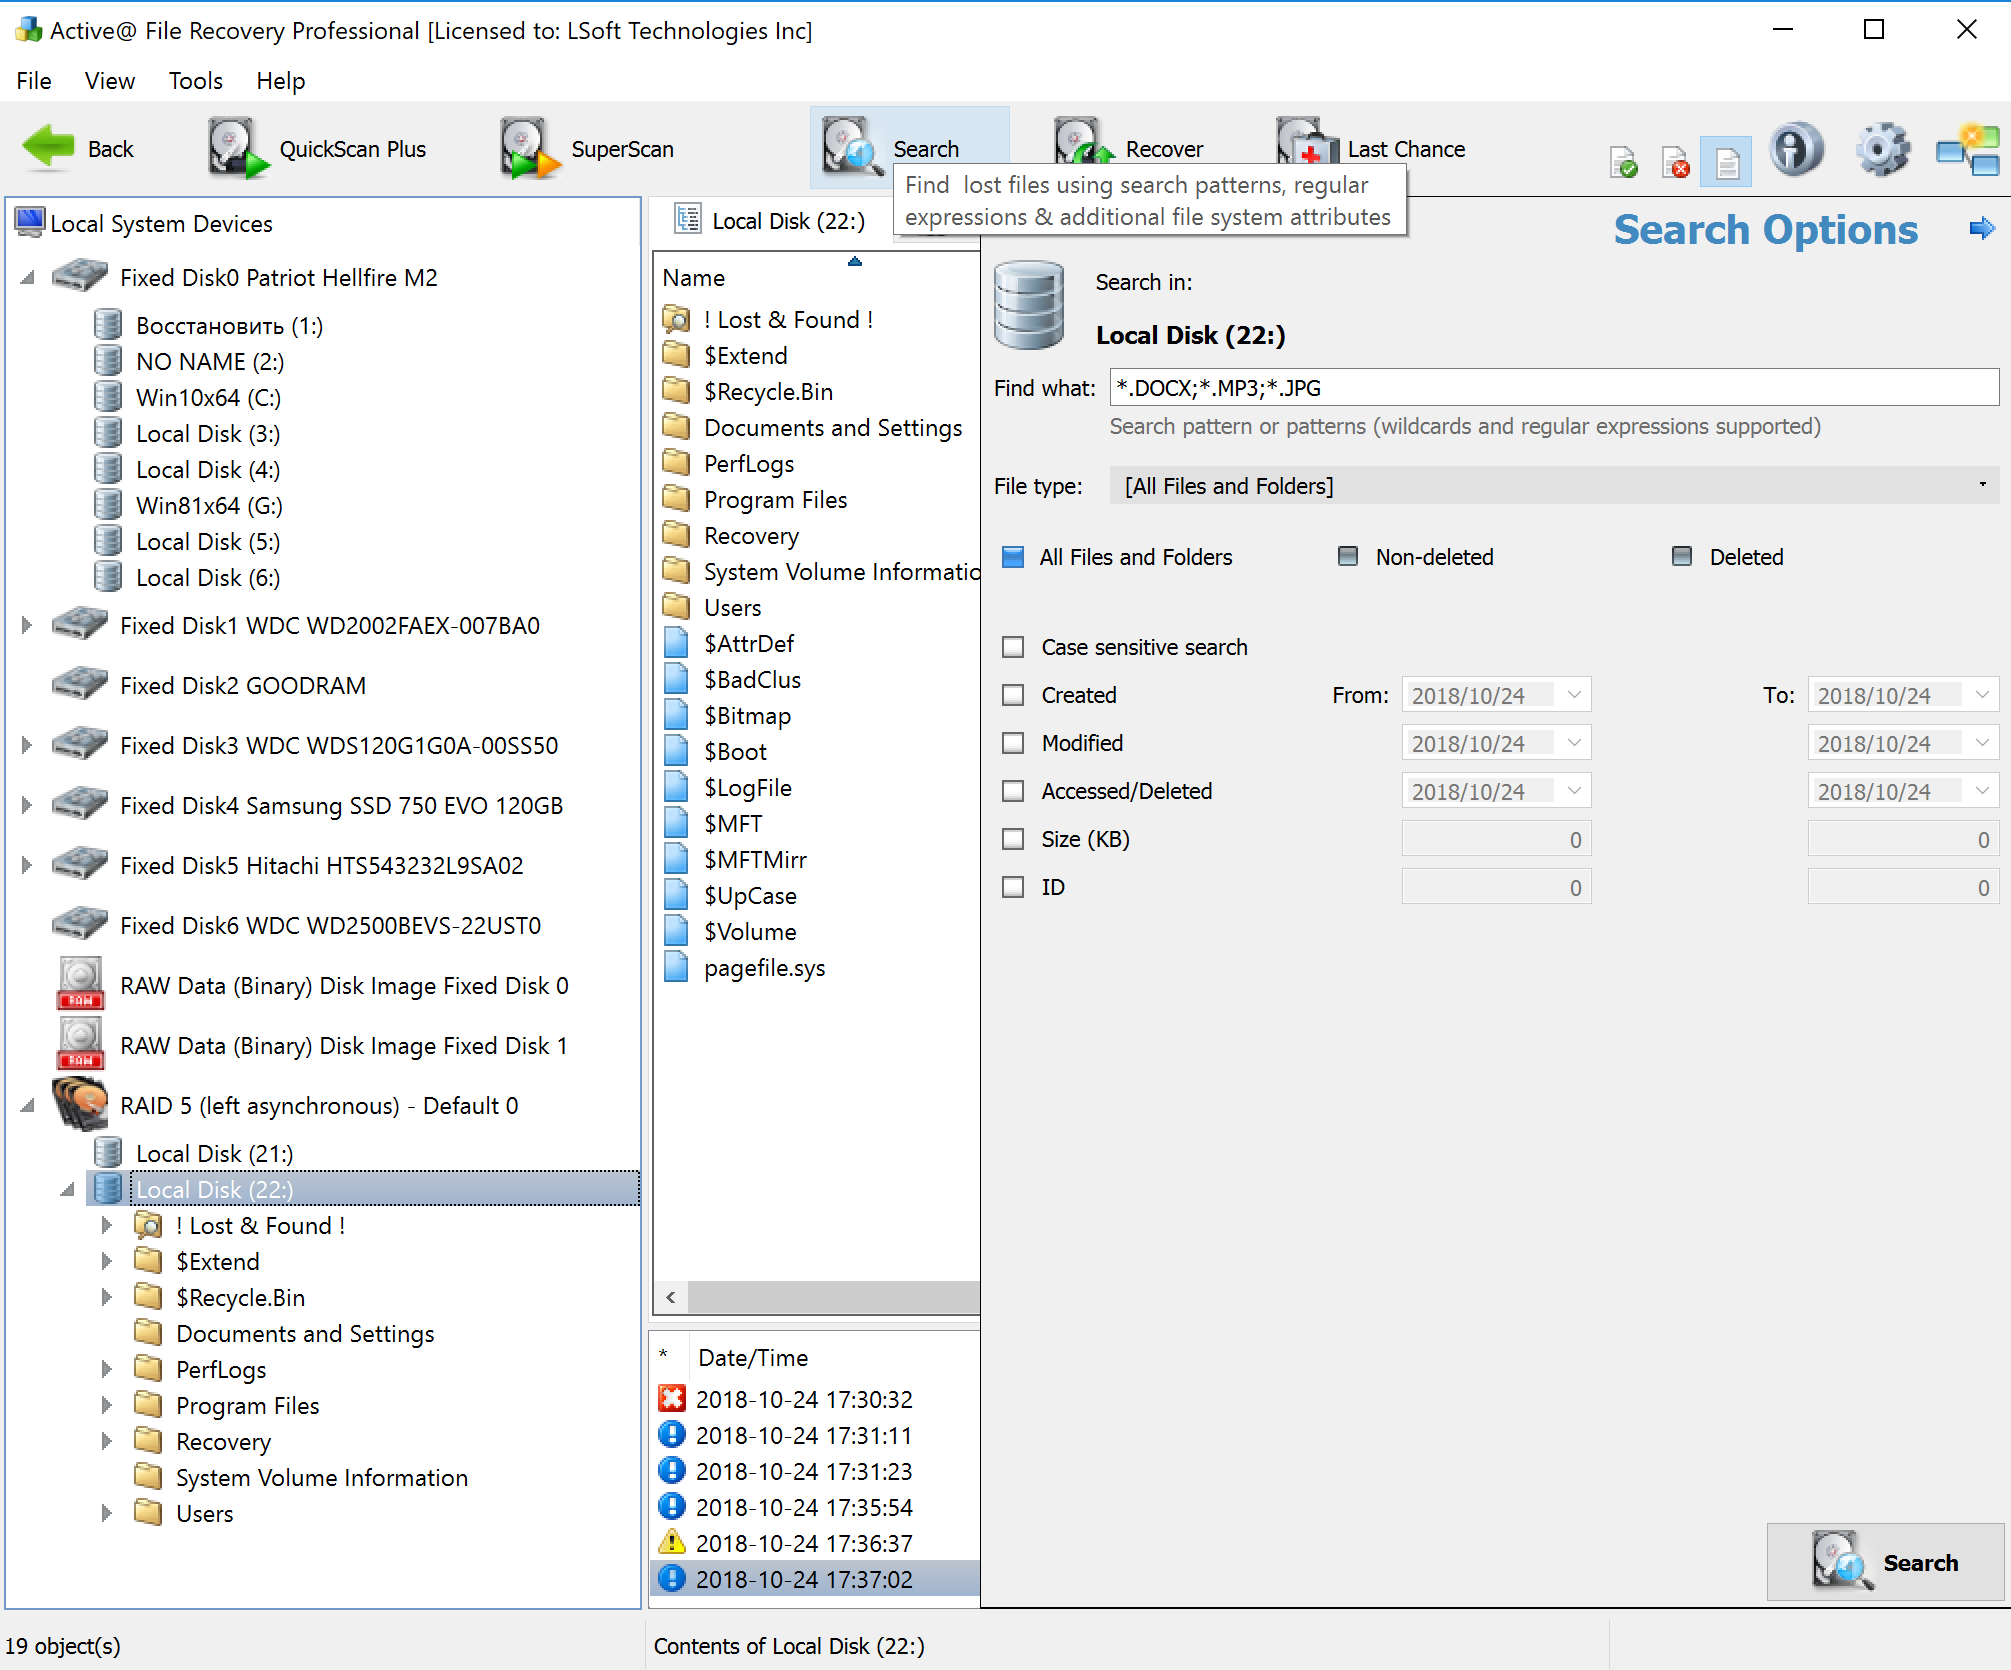Open the Modified To date dropdown
Screen dimensions: 2011x1670
coord(1982,743)
